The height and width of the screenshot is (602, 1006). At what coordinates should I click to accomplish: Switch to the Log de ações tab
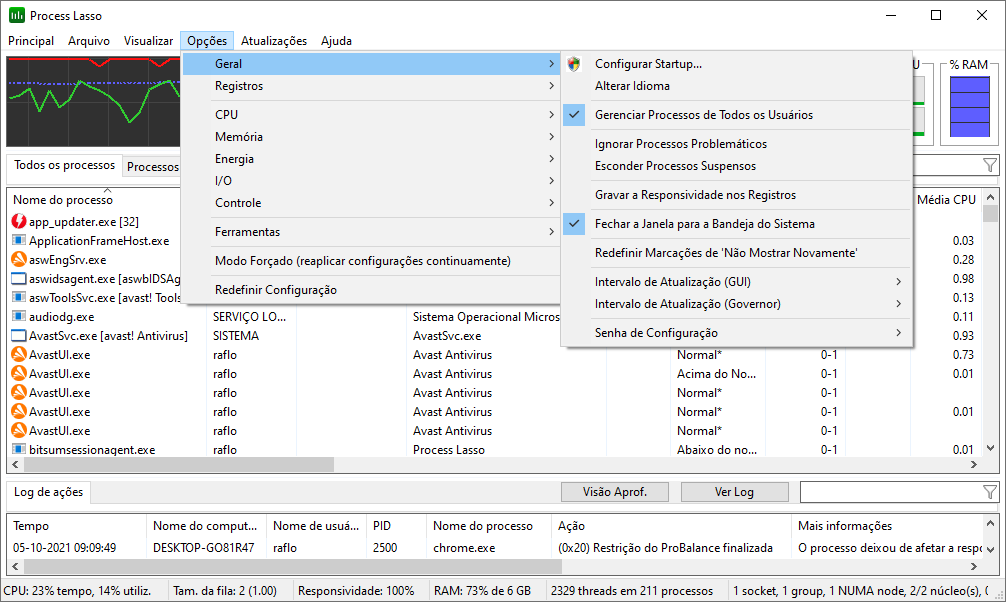[49, 492]
